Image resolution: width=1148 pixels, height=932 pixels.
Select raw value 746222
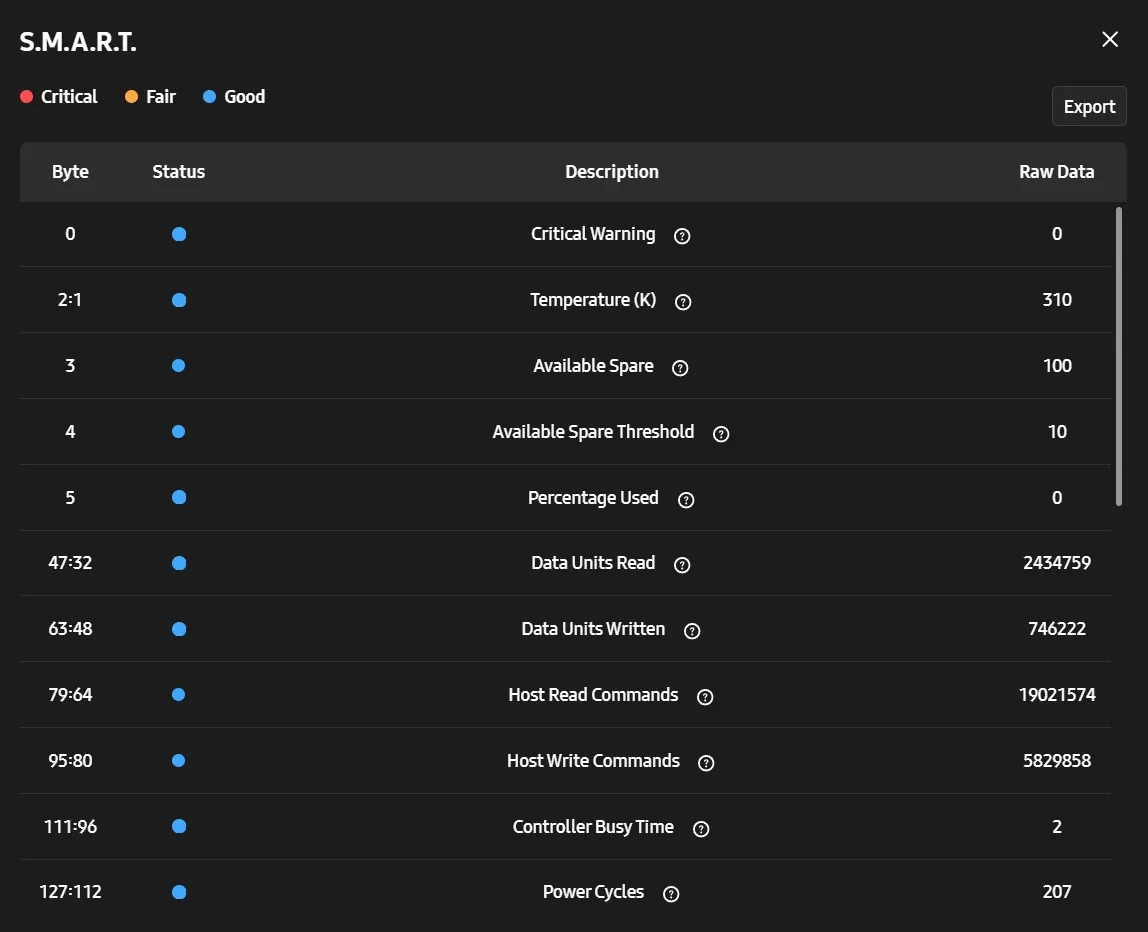(x=1056, y=628)
